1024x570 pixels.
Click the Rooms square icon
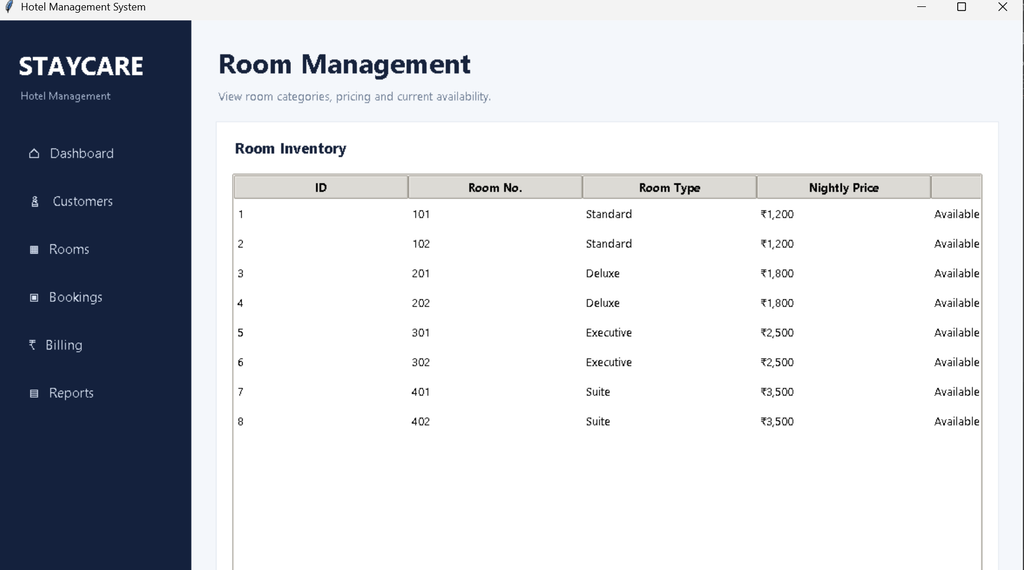tap(34, 249)
